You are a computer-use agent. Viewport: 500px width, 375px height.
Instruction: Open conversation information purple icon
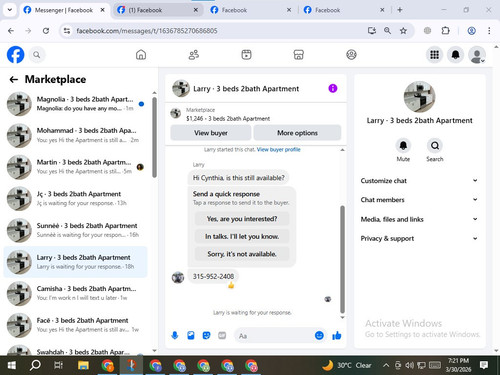333,88
